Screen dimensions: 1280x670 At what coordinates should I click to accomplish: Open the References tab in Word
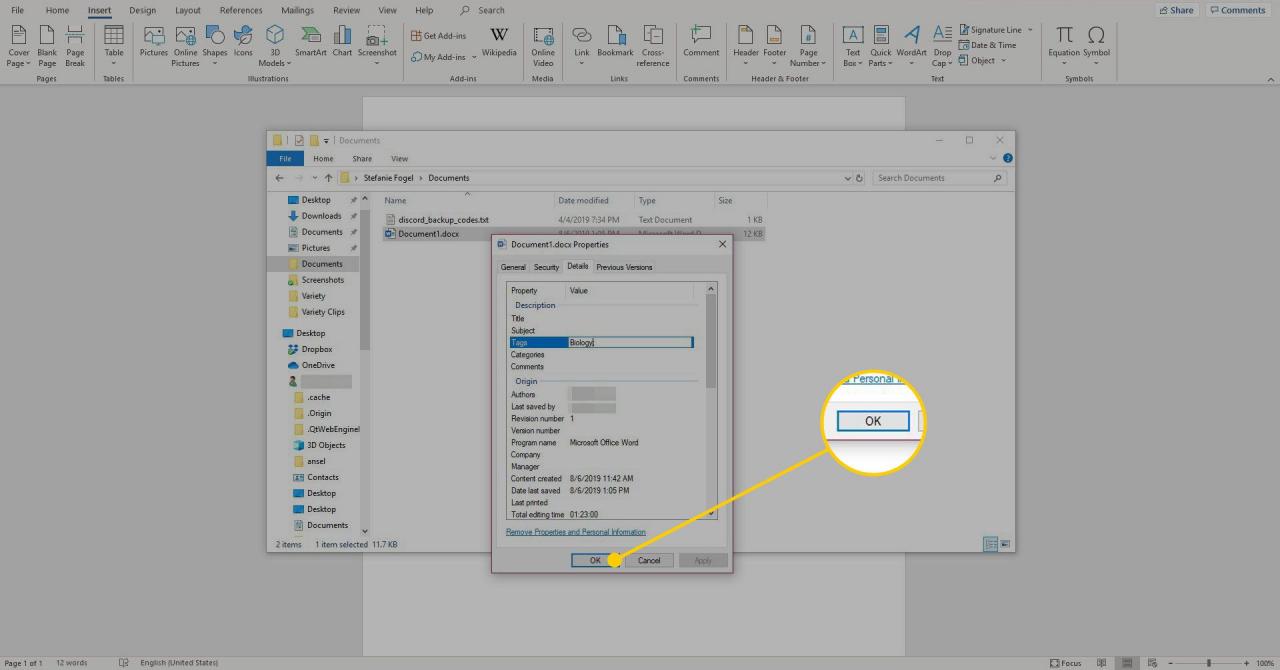coord(241,10)
